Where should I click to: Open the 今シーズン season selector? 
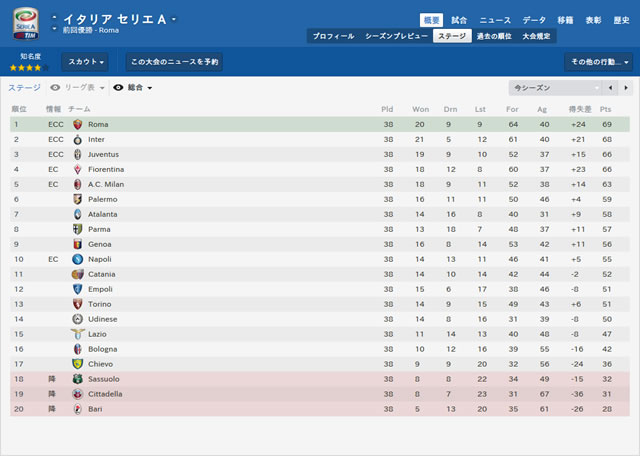click(x=555, y=88)
